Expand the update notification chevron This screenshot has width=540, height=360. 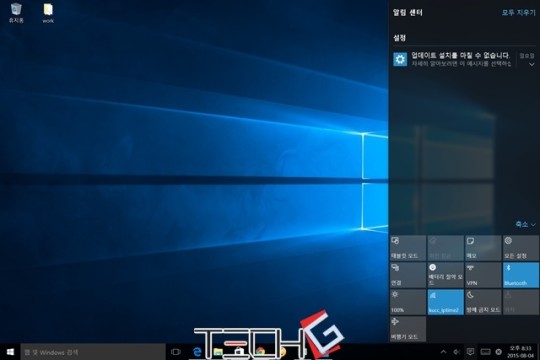[532, 64]
